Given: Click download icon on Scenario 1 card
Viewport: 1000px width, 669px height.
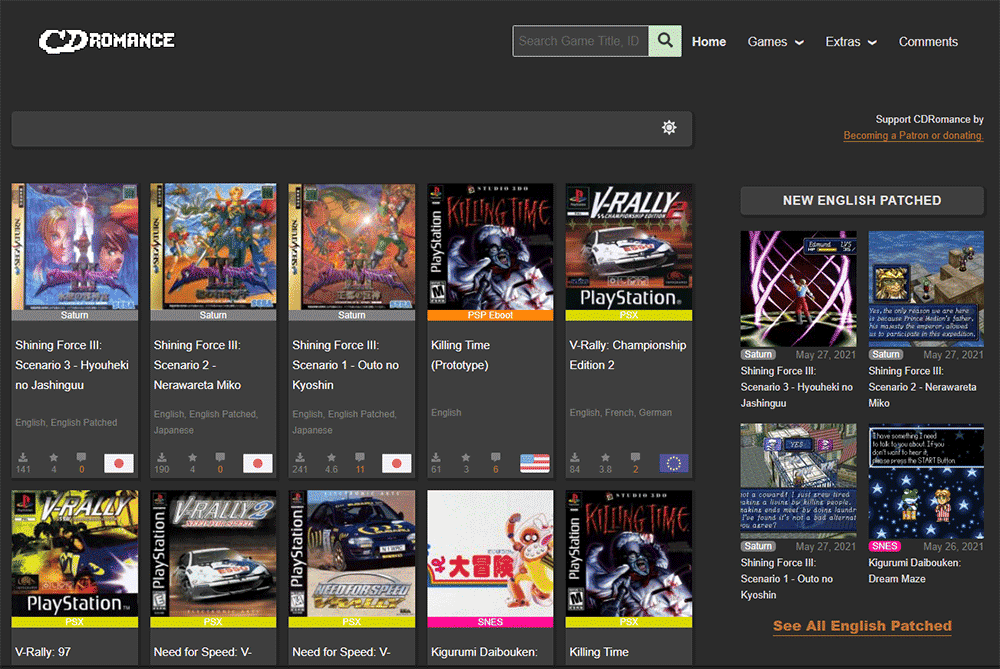Looking at the screenshot, I should coord(300,457).
